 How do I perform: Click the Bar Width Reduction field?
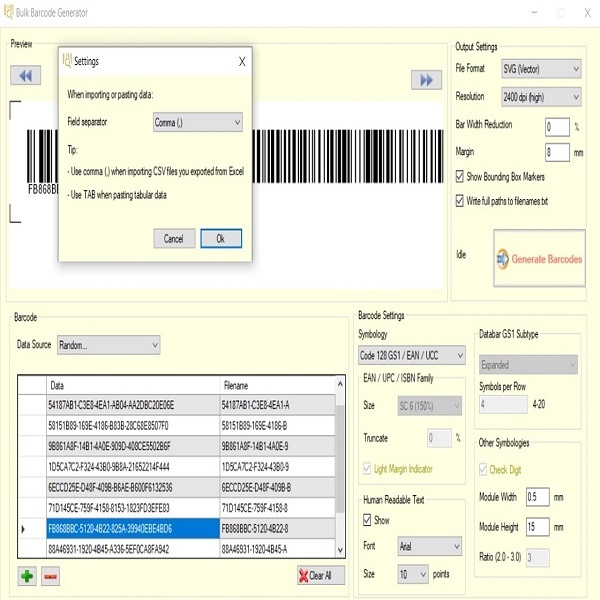557,127
